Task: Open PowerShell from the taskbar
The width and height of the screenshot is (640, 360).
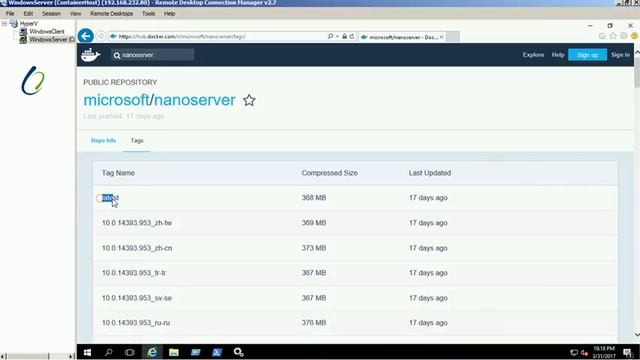Action: (217, 352)
